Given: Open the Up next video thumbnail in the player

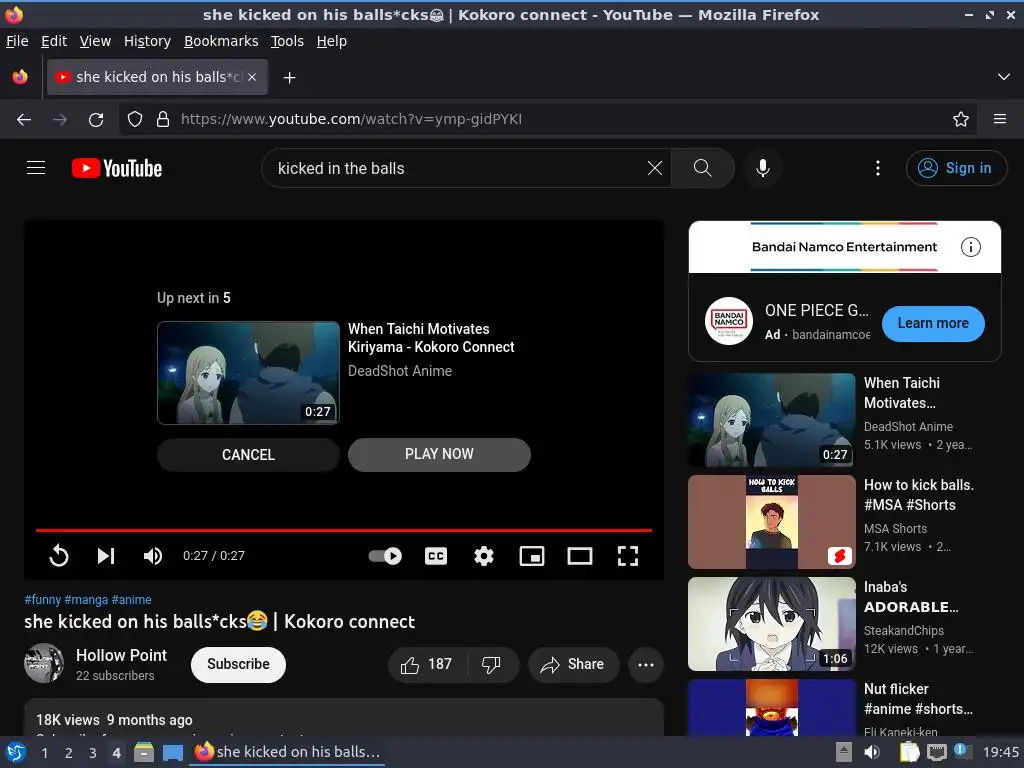Looking at the screenshot, I should coord(248,373).
